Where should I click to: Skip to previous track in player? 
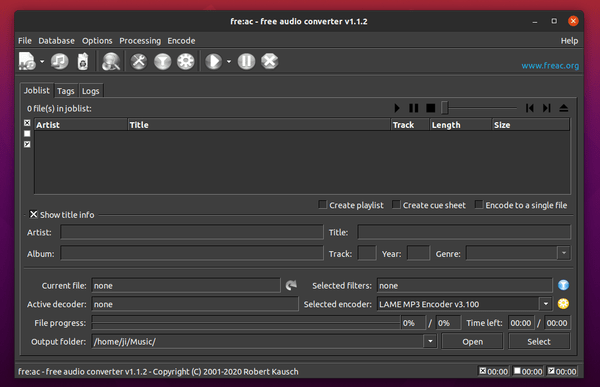530,108
